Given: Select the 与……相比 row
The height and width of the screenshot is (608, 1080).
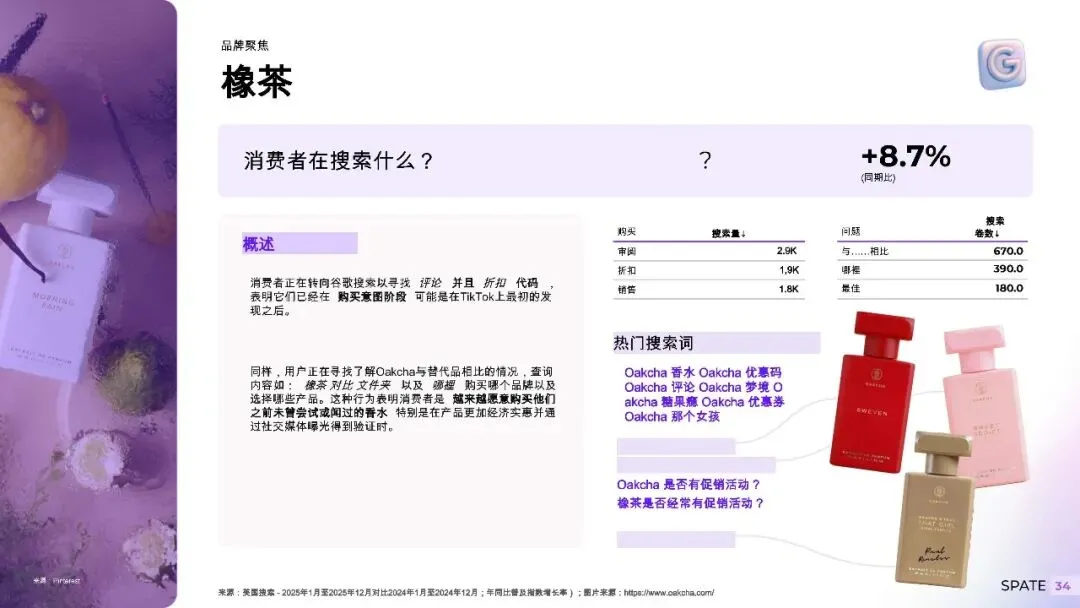Looking at the screenshot, I should [x=933, y=251].
